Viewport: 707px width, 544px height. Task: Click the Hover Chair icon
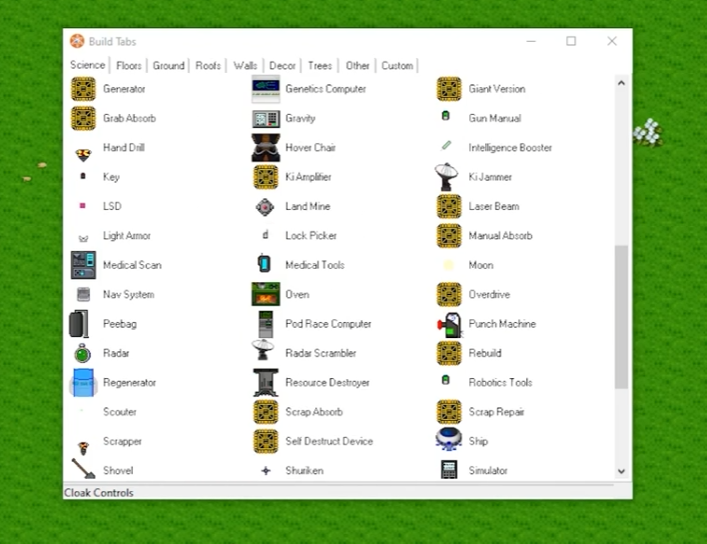[x=266, y=148]
